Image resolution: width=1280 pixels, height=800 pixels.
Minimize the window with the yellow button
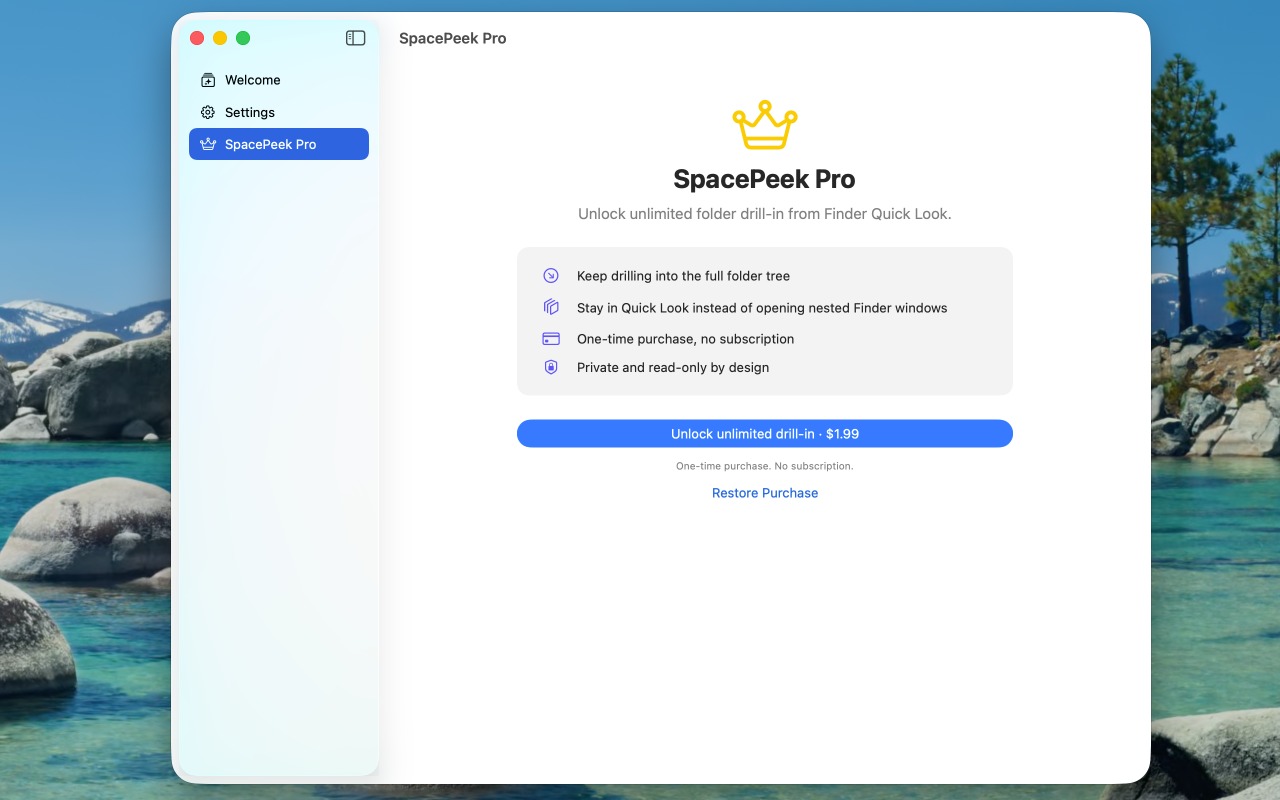tap(220, 38)
